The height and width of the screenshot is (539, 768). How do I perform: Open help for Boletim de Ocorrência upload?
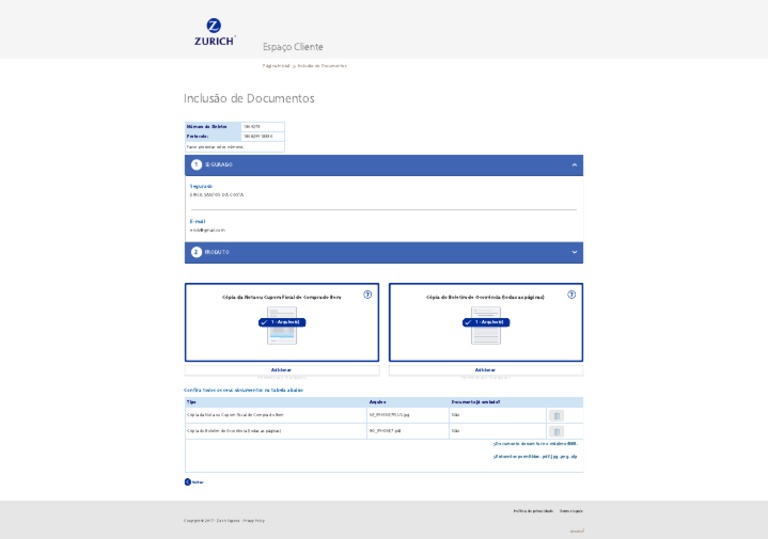point(571,295)
